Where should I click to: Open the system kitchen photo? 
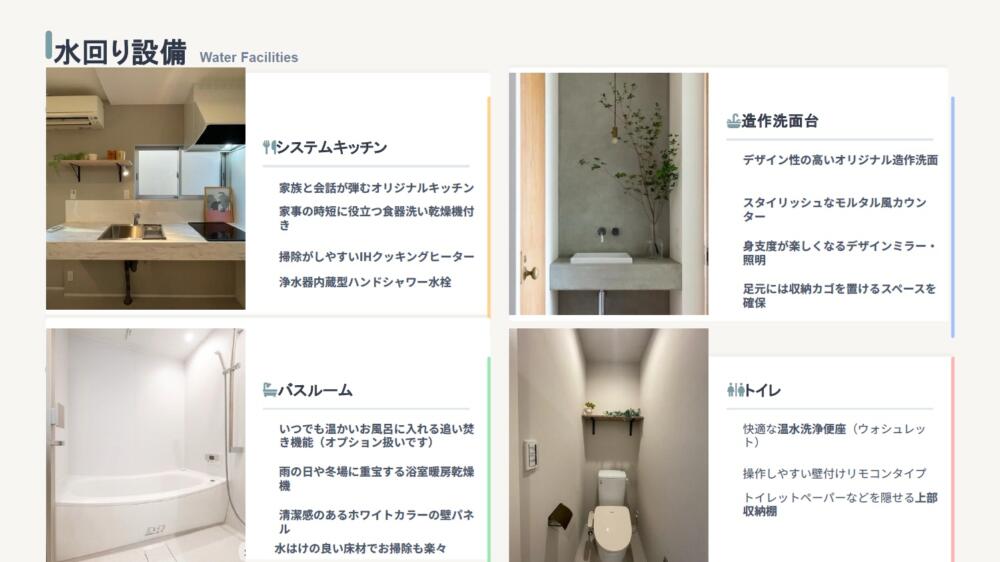click(145, 189)
